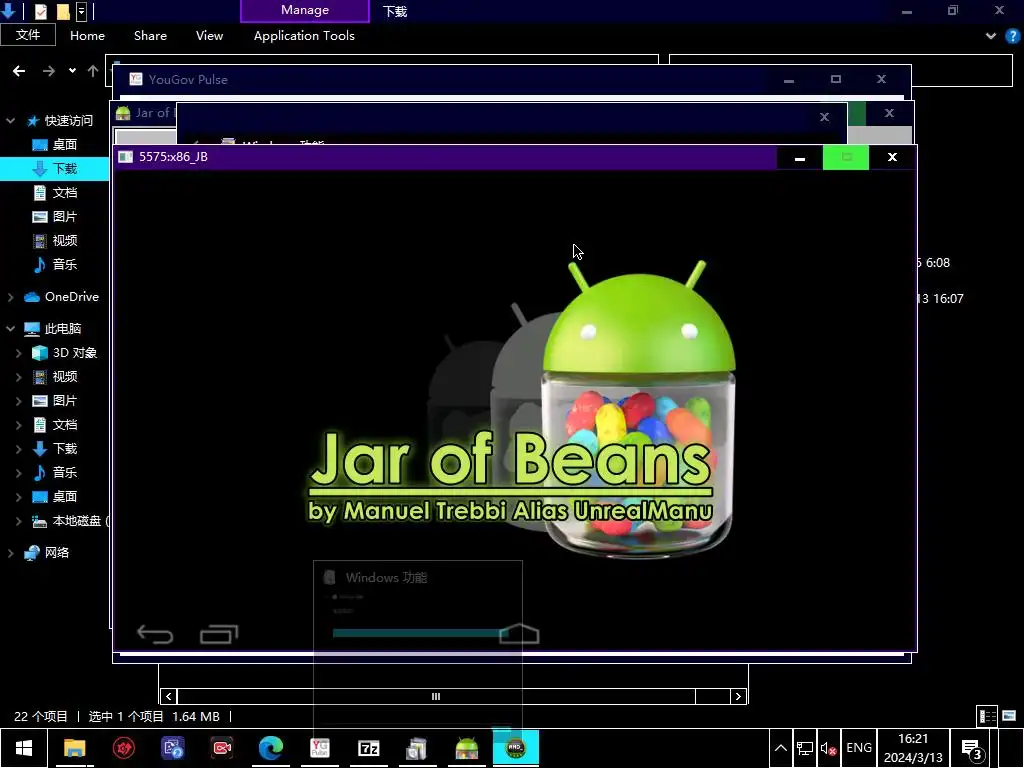Open 7-Zip taskbar icon
Image resolution: width=1024 pixels, height=768 pixels.
[x=368, y=748]
